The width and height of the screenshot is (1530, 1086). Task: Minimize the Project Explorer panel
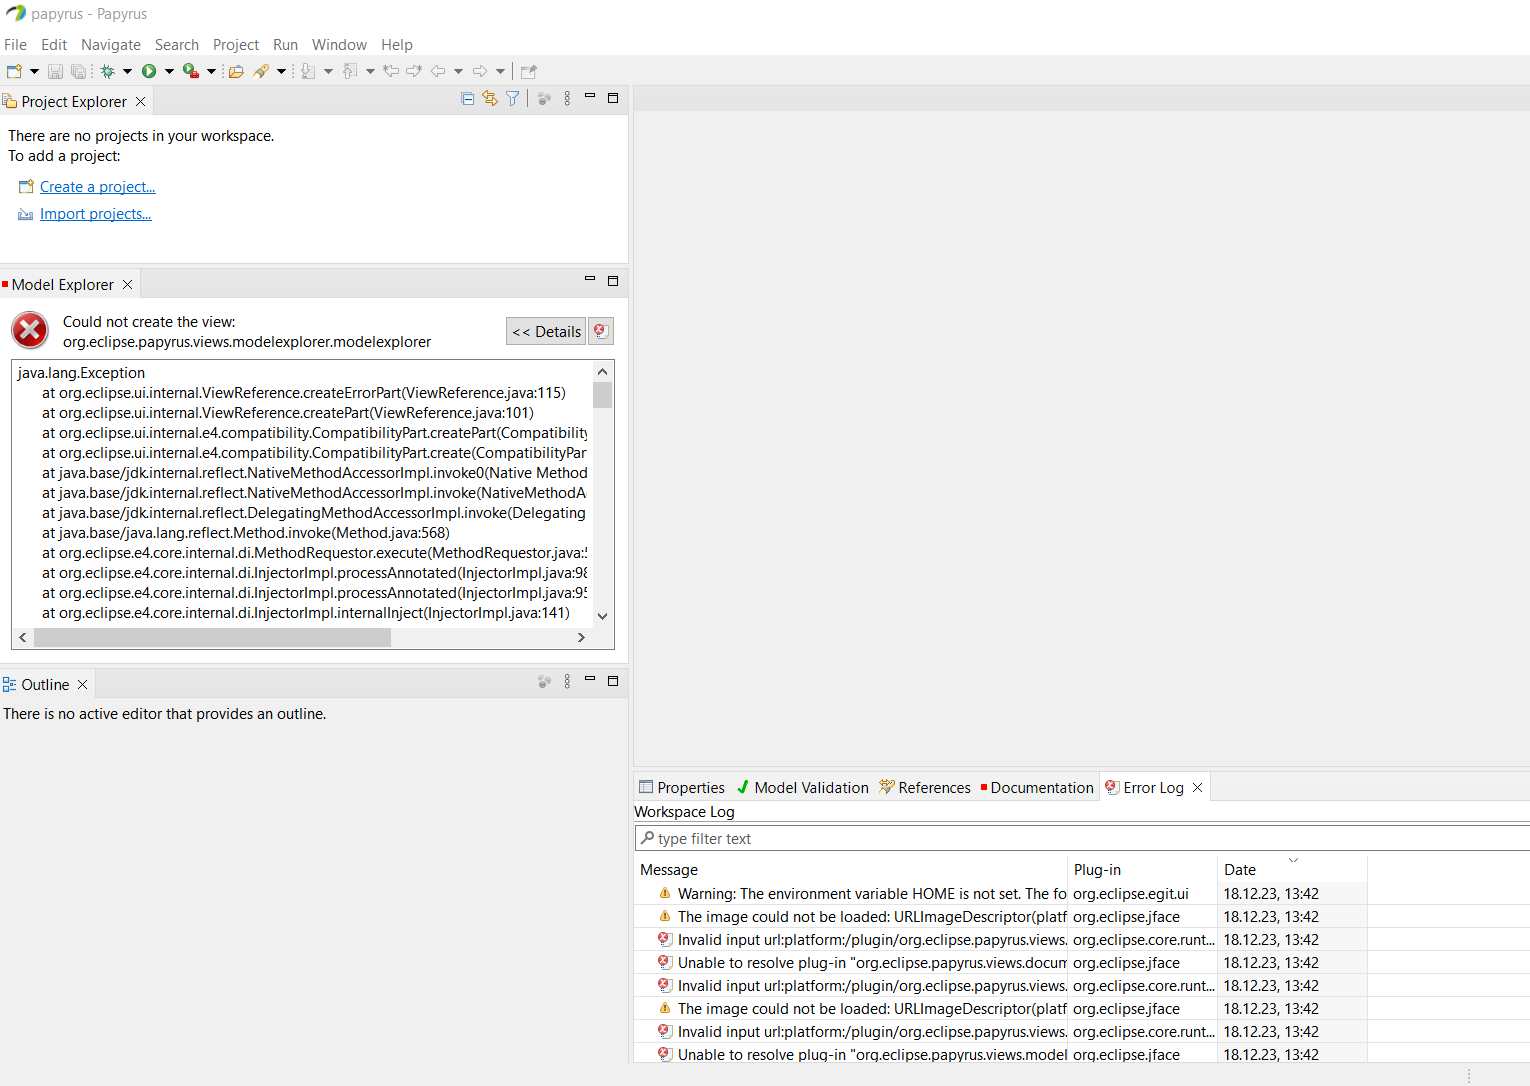coord(590,97)
